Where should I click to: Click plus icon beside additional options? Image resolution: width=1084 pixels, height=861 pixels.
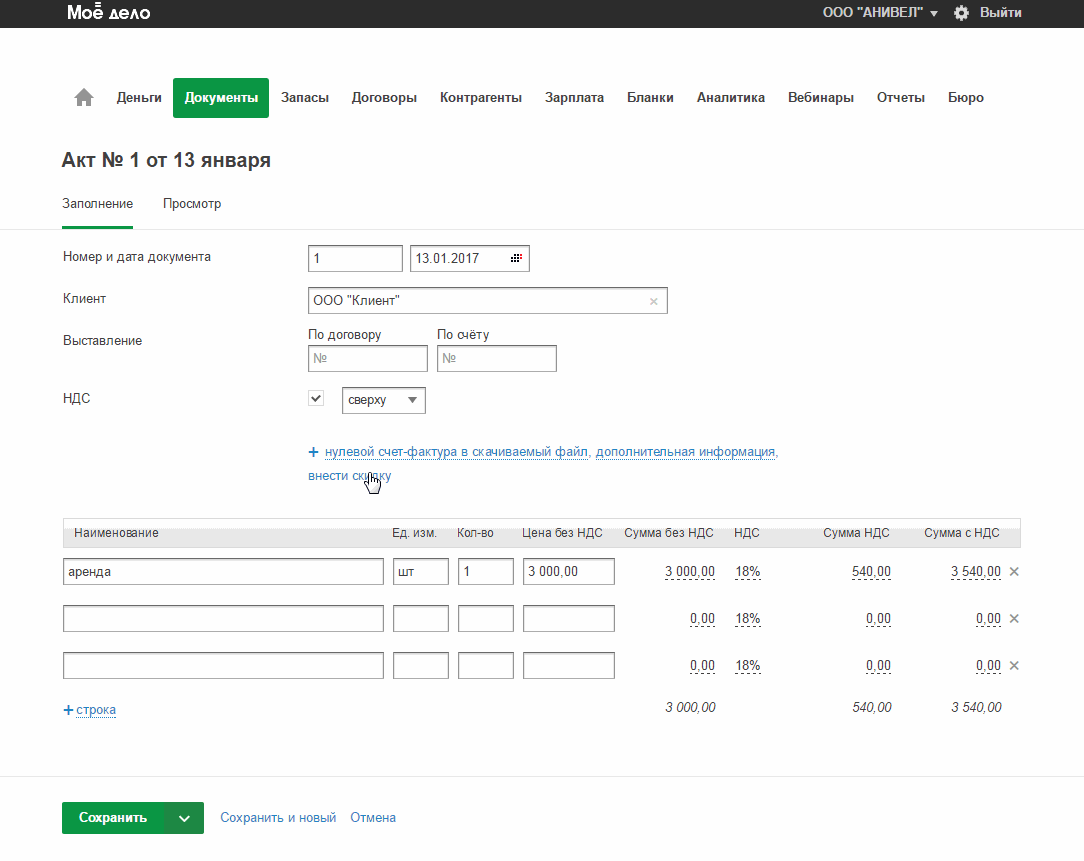[x=314, y=452]
